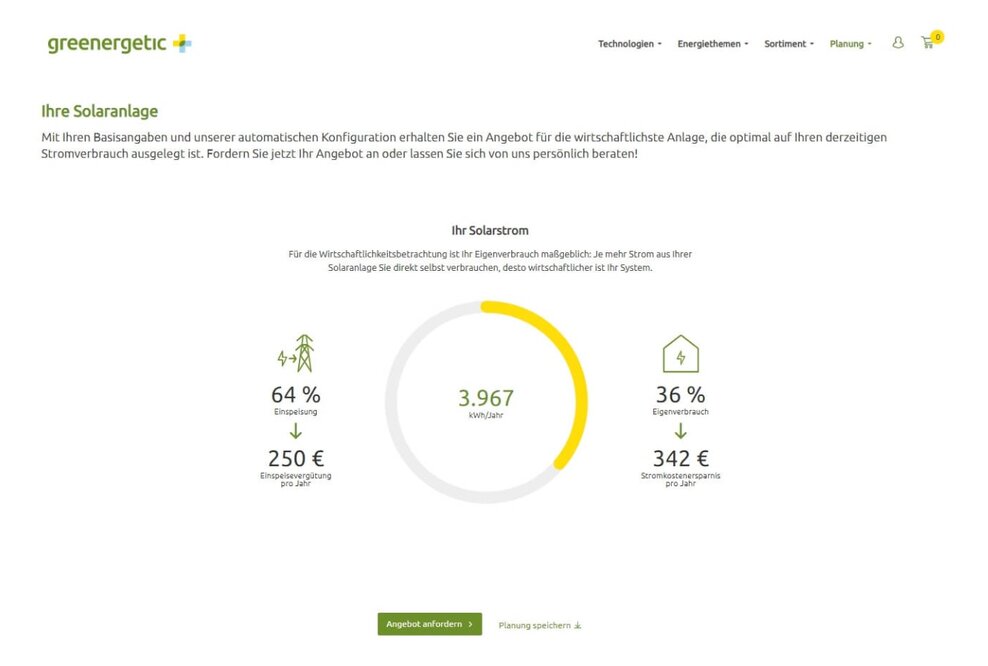Image resolution: width=988 pixels, height=666 pixels.
Task: Click the Planung speichern link
Action: click(534, 624)
